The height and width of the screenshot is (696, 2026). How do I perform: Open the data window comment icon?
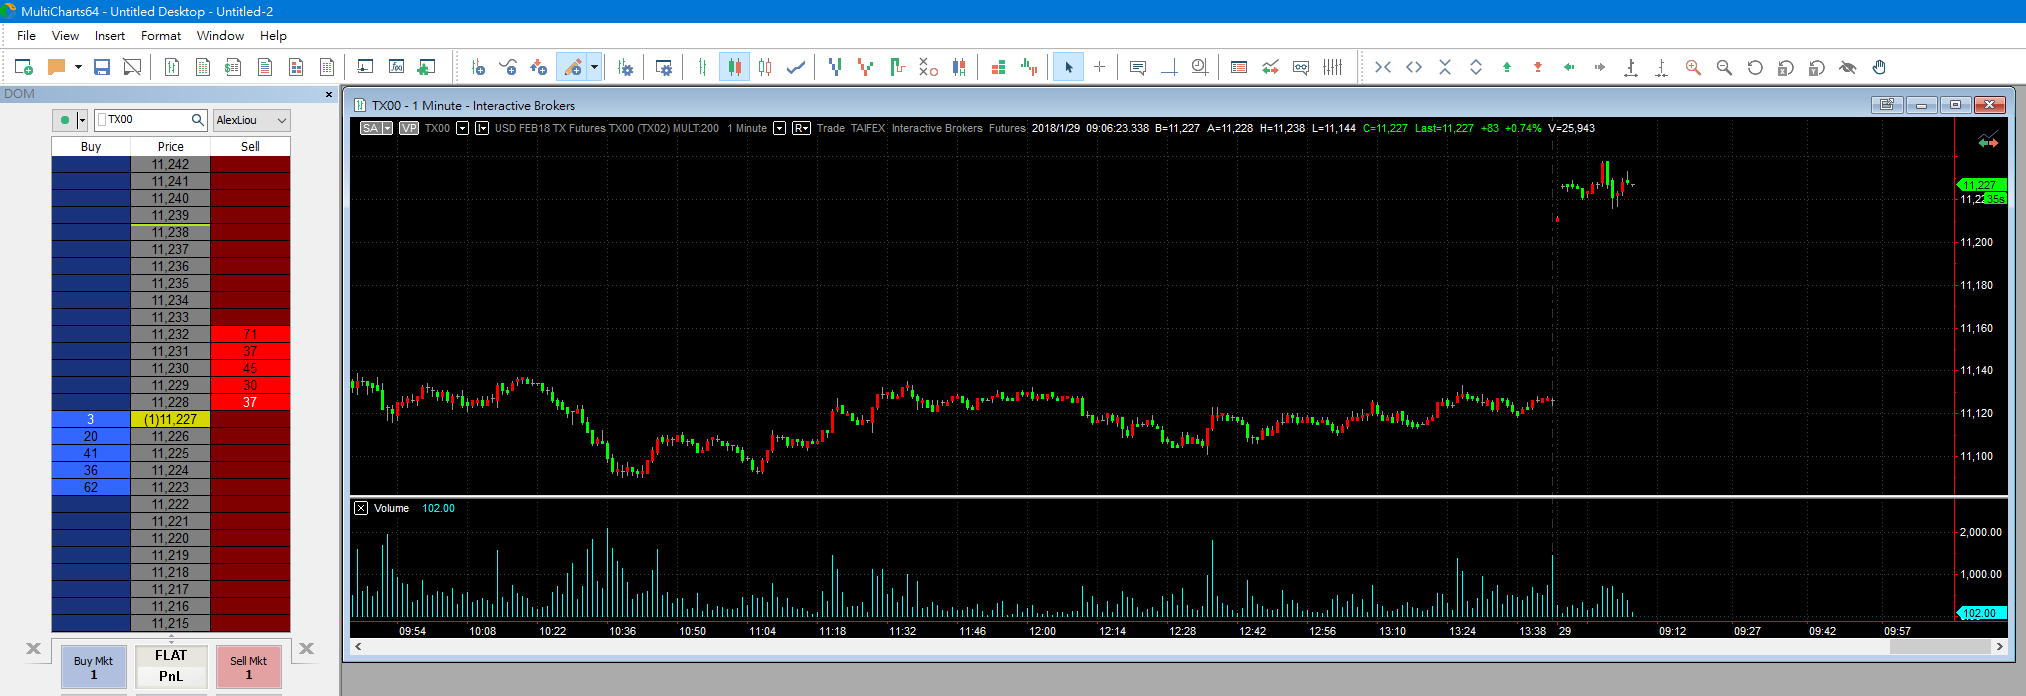[1137, 67]
